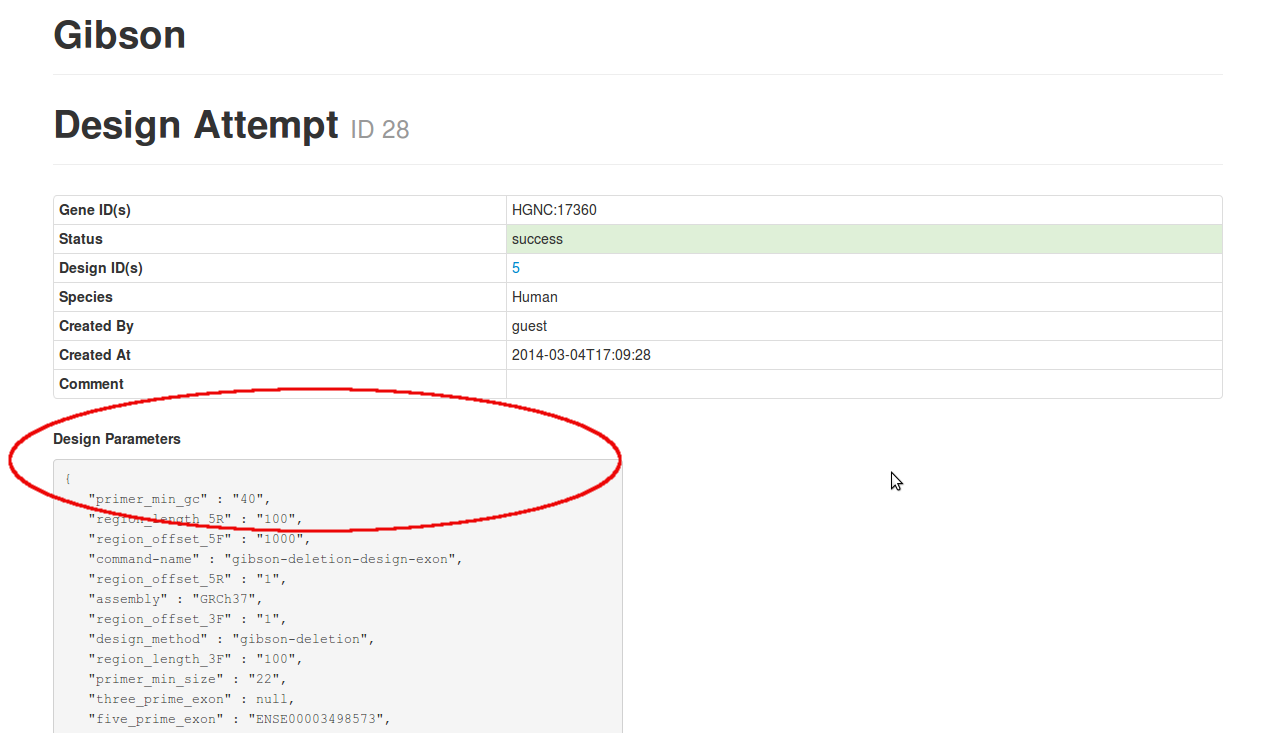Screen dimensions: 1280x733
Task: Open Design ID 5 link
Action: pos(516,268)
